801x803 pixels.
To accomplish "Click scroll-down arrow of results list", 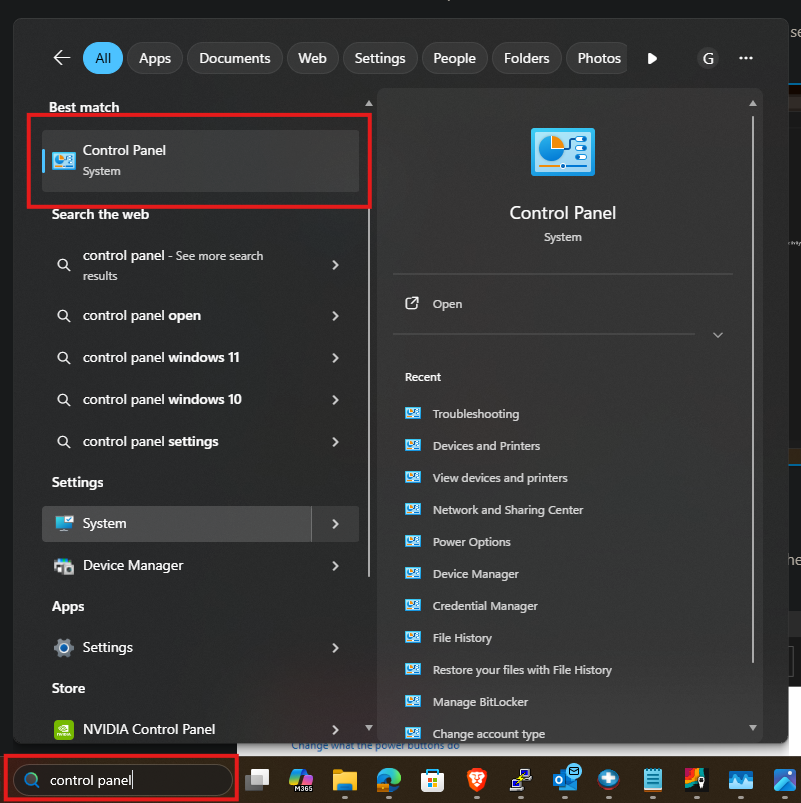I will (369, 728).
